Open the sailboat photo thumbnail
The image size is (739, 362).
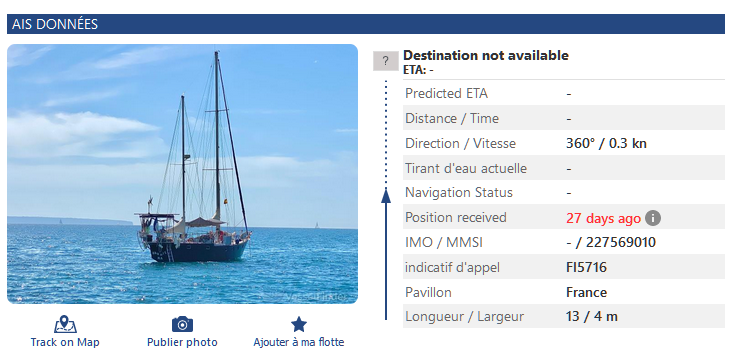(x=182, y=174)
